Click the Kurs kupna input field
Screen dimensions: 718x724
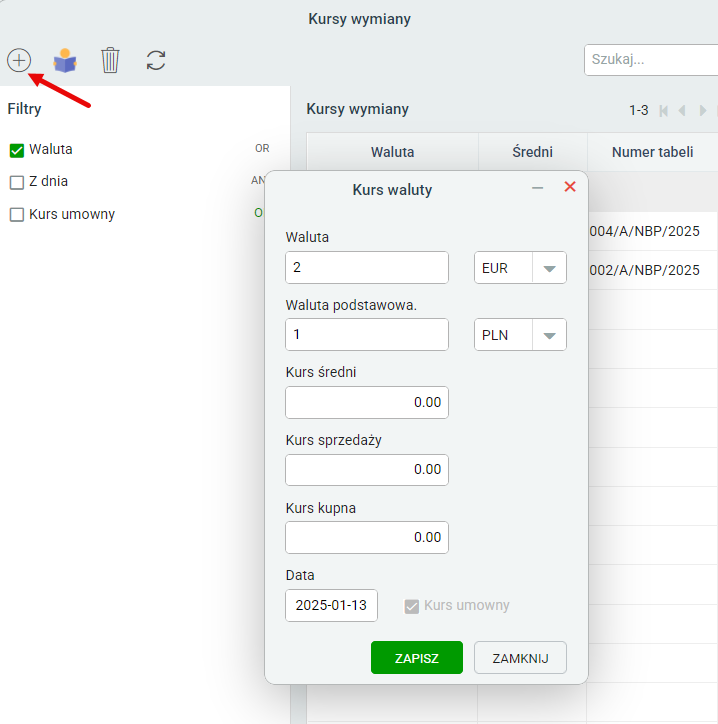(367, 537)
